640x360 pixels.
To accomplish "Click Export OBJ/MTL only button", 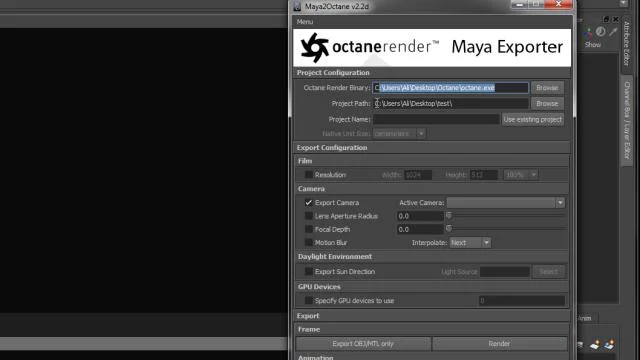I will [363, 344].
